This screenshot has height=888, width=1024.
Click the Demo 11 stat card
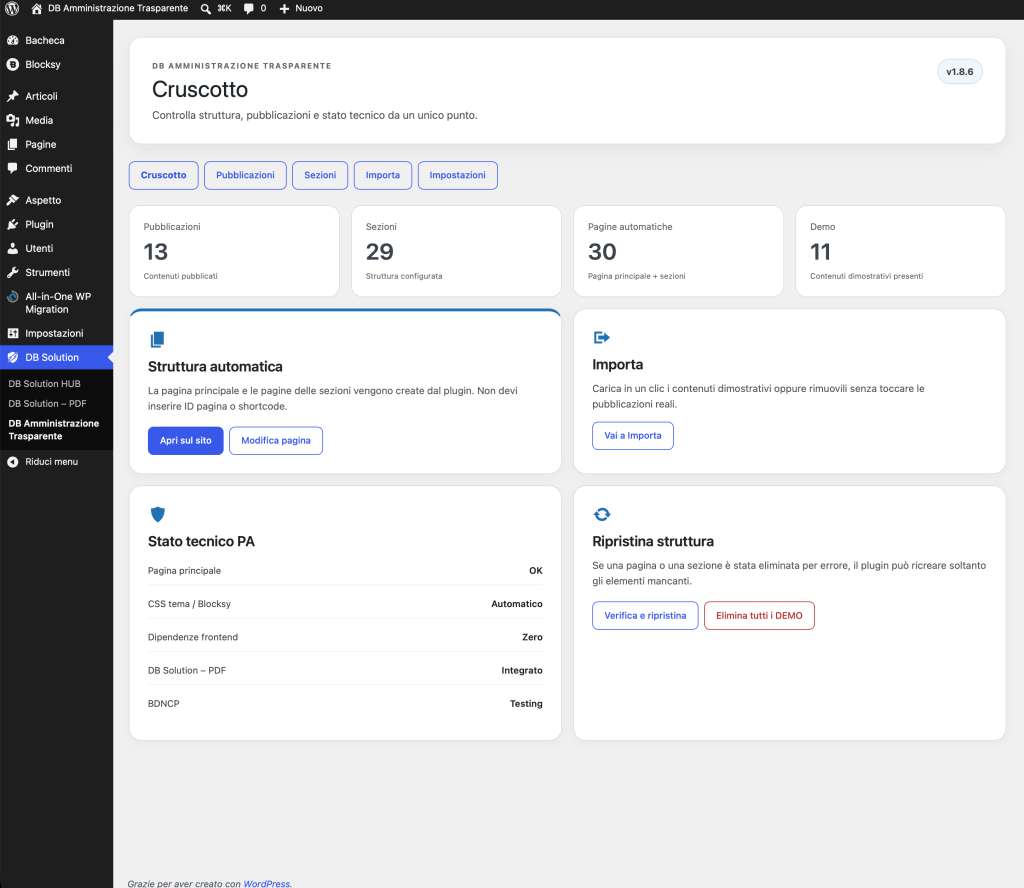point(901,251)
